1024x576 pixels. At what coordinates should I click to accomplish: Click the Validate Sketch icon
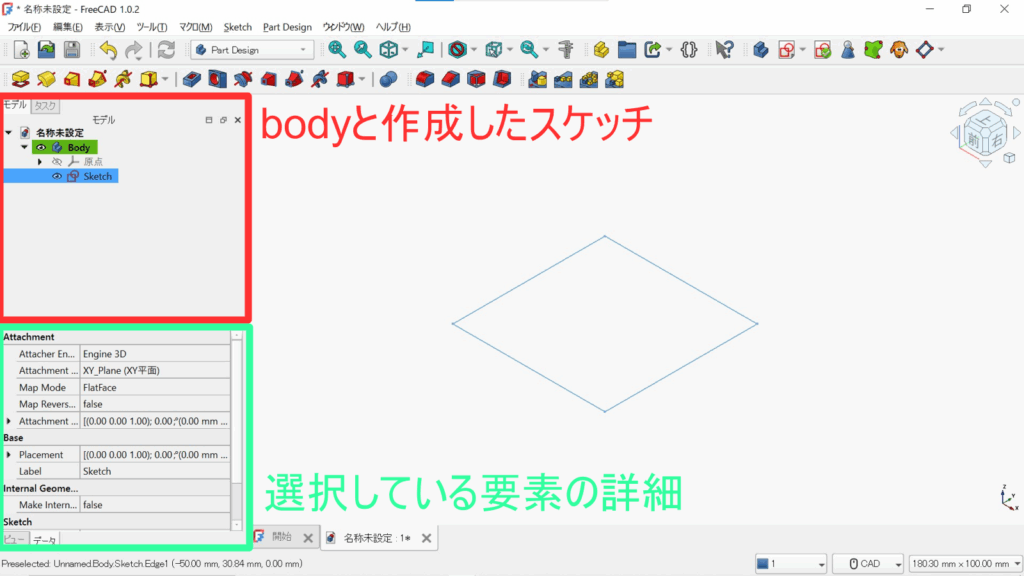[822, 49]
